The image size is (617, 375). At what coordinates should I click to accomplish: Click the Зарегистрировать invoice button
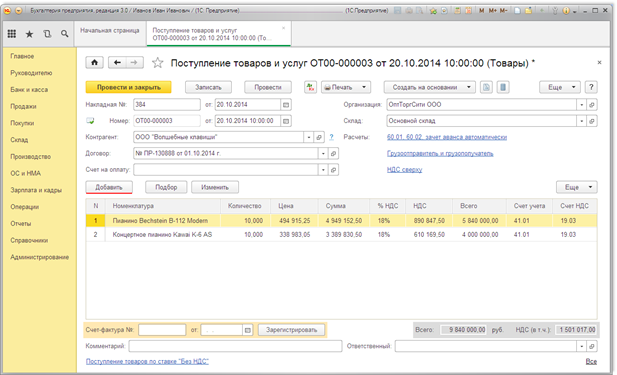pos(292,330)
